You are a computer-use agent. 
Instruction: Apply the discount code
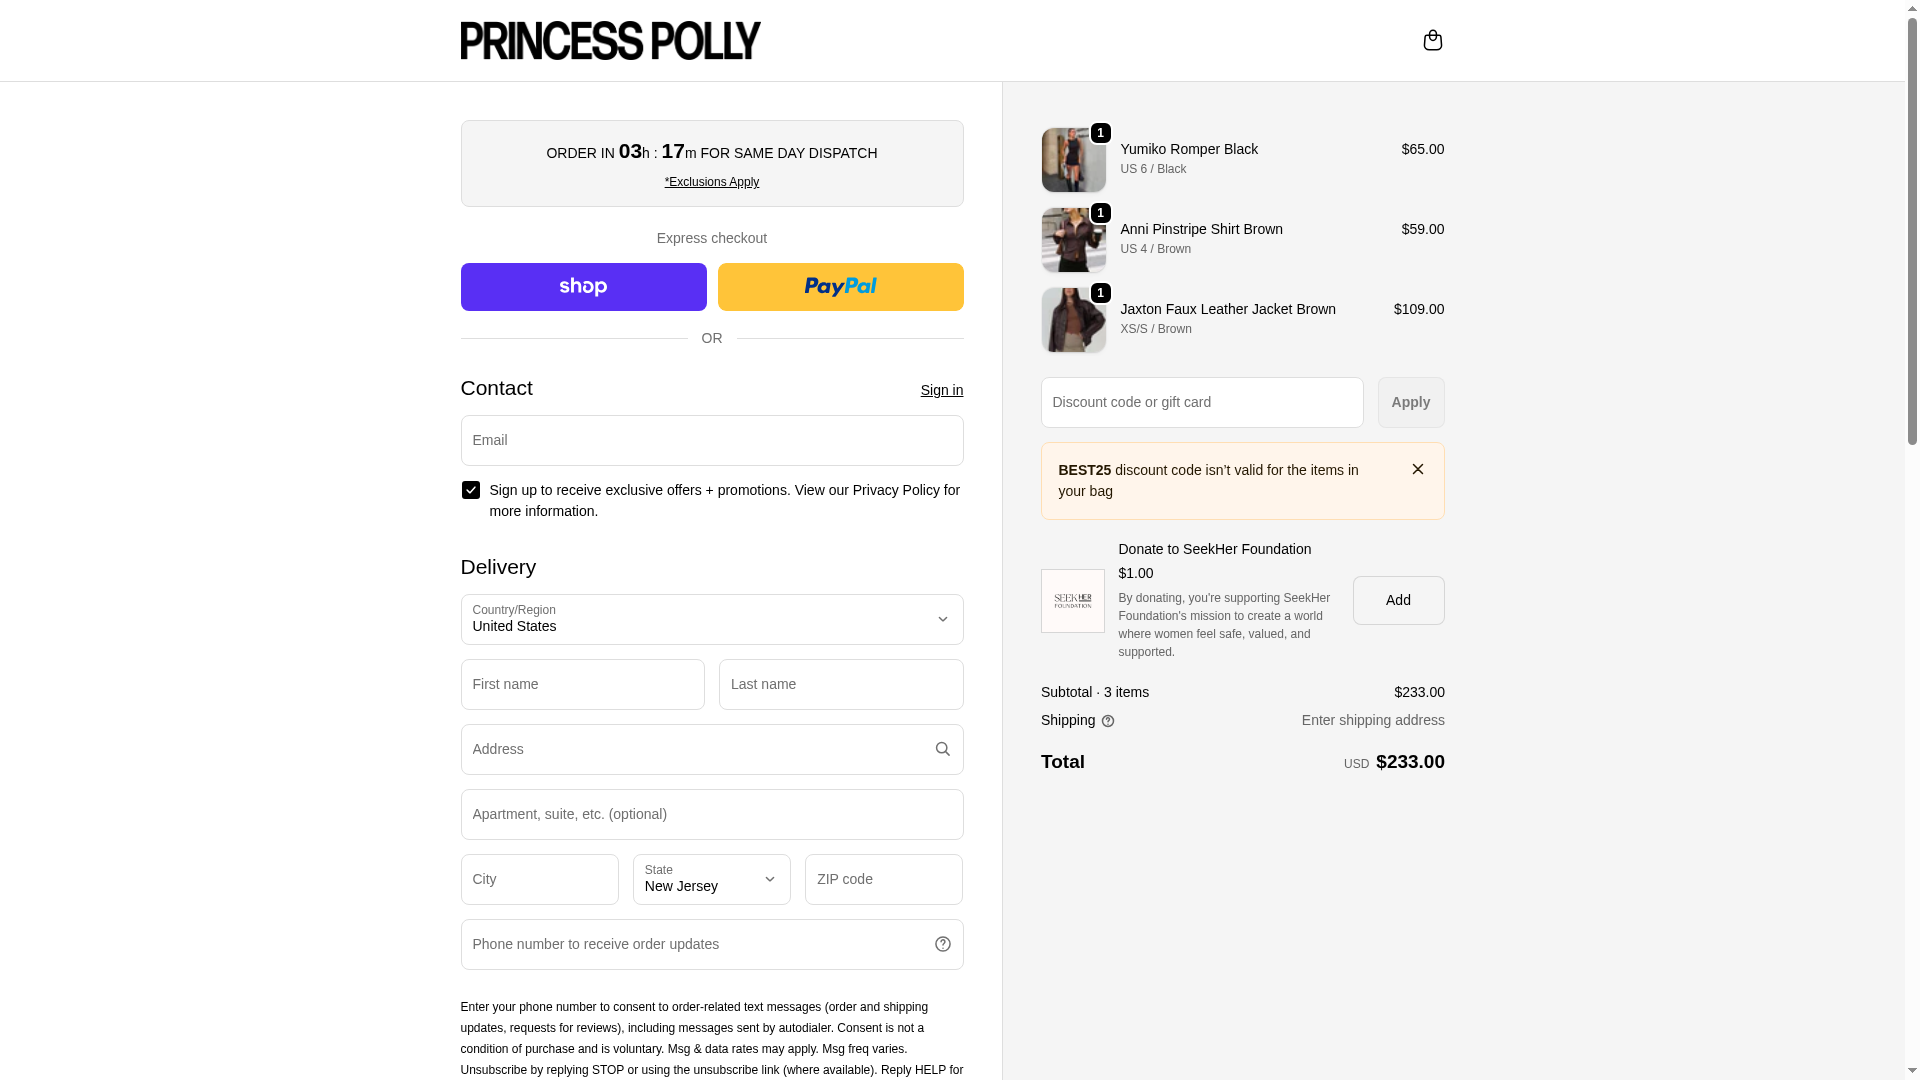tap(1410, 402)
